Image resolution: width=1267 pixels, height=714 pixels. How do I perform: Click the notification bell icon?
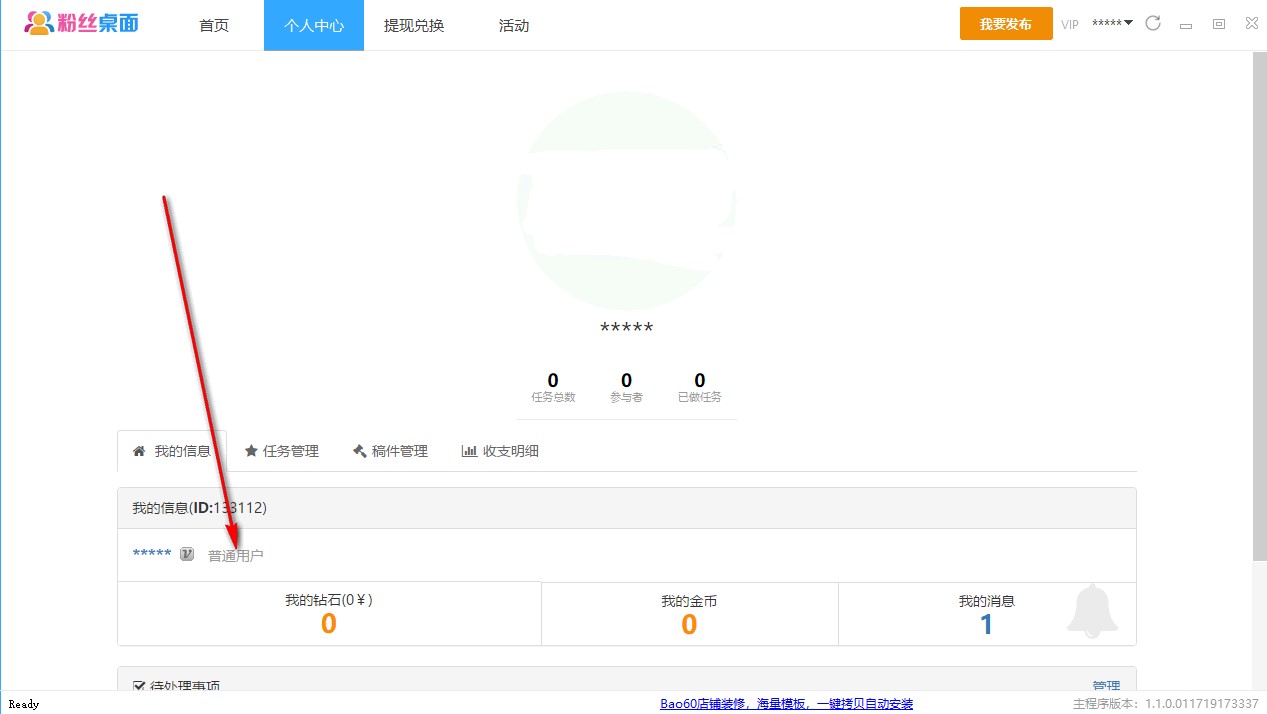[x=1091, y=611]
